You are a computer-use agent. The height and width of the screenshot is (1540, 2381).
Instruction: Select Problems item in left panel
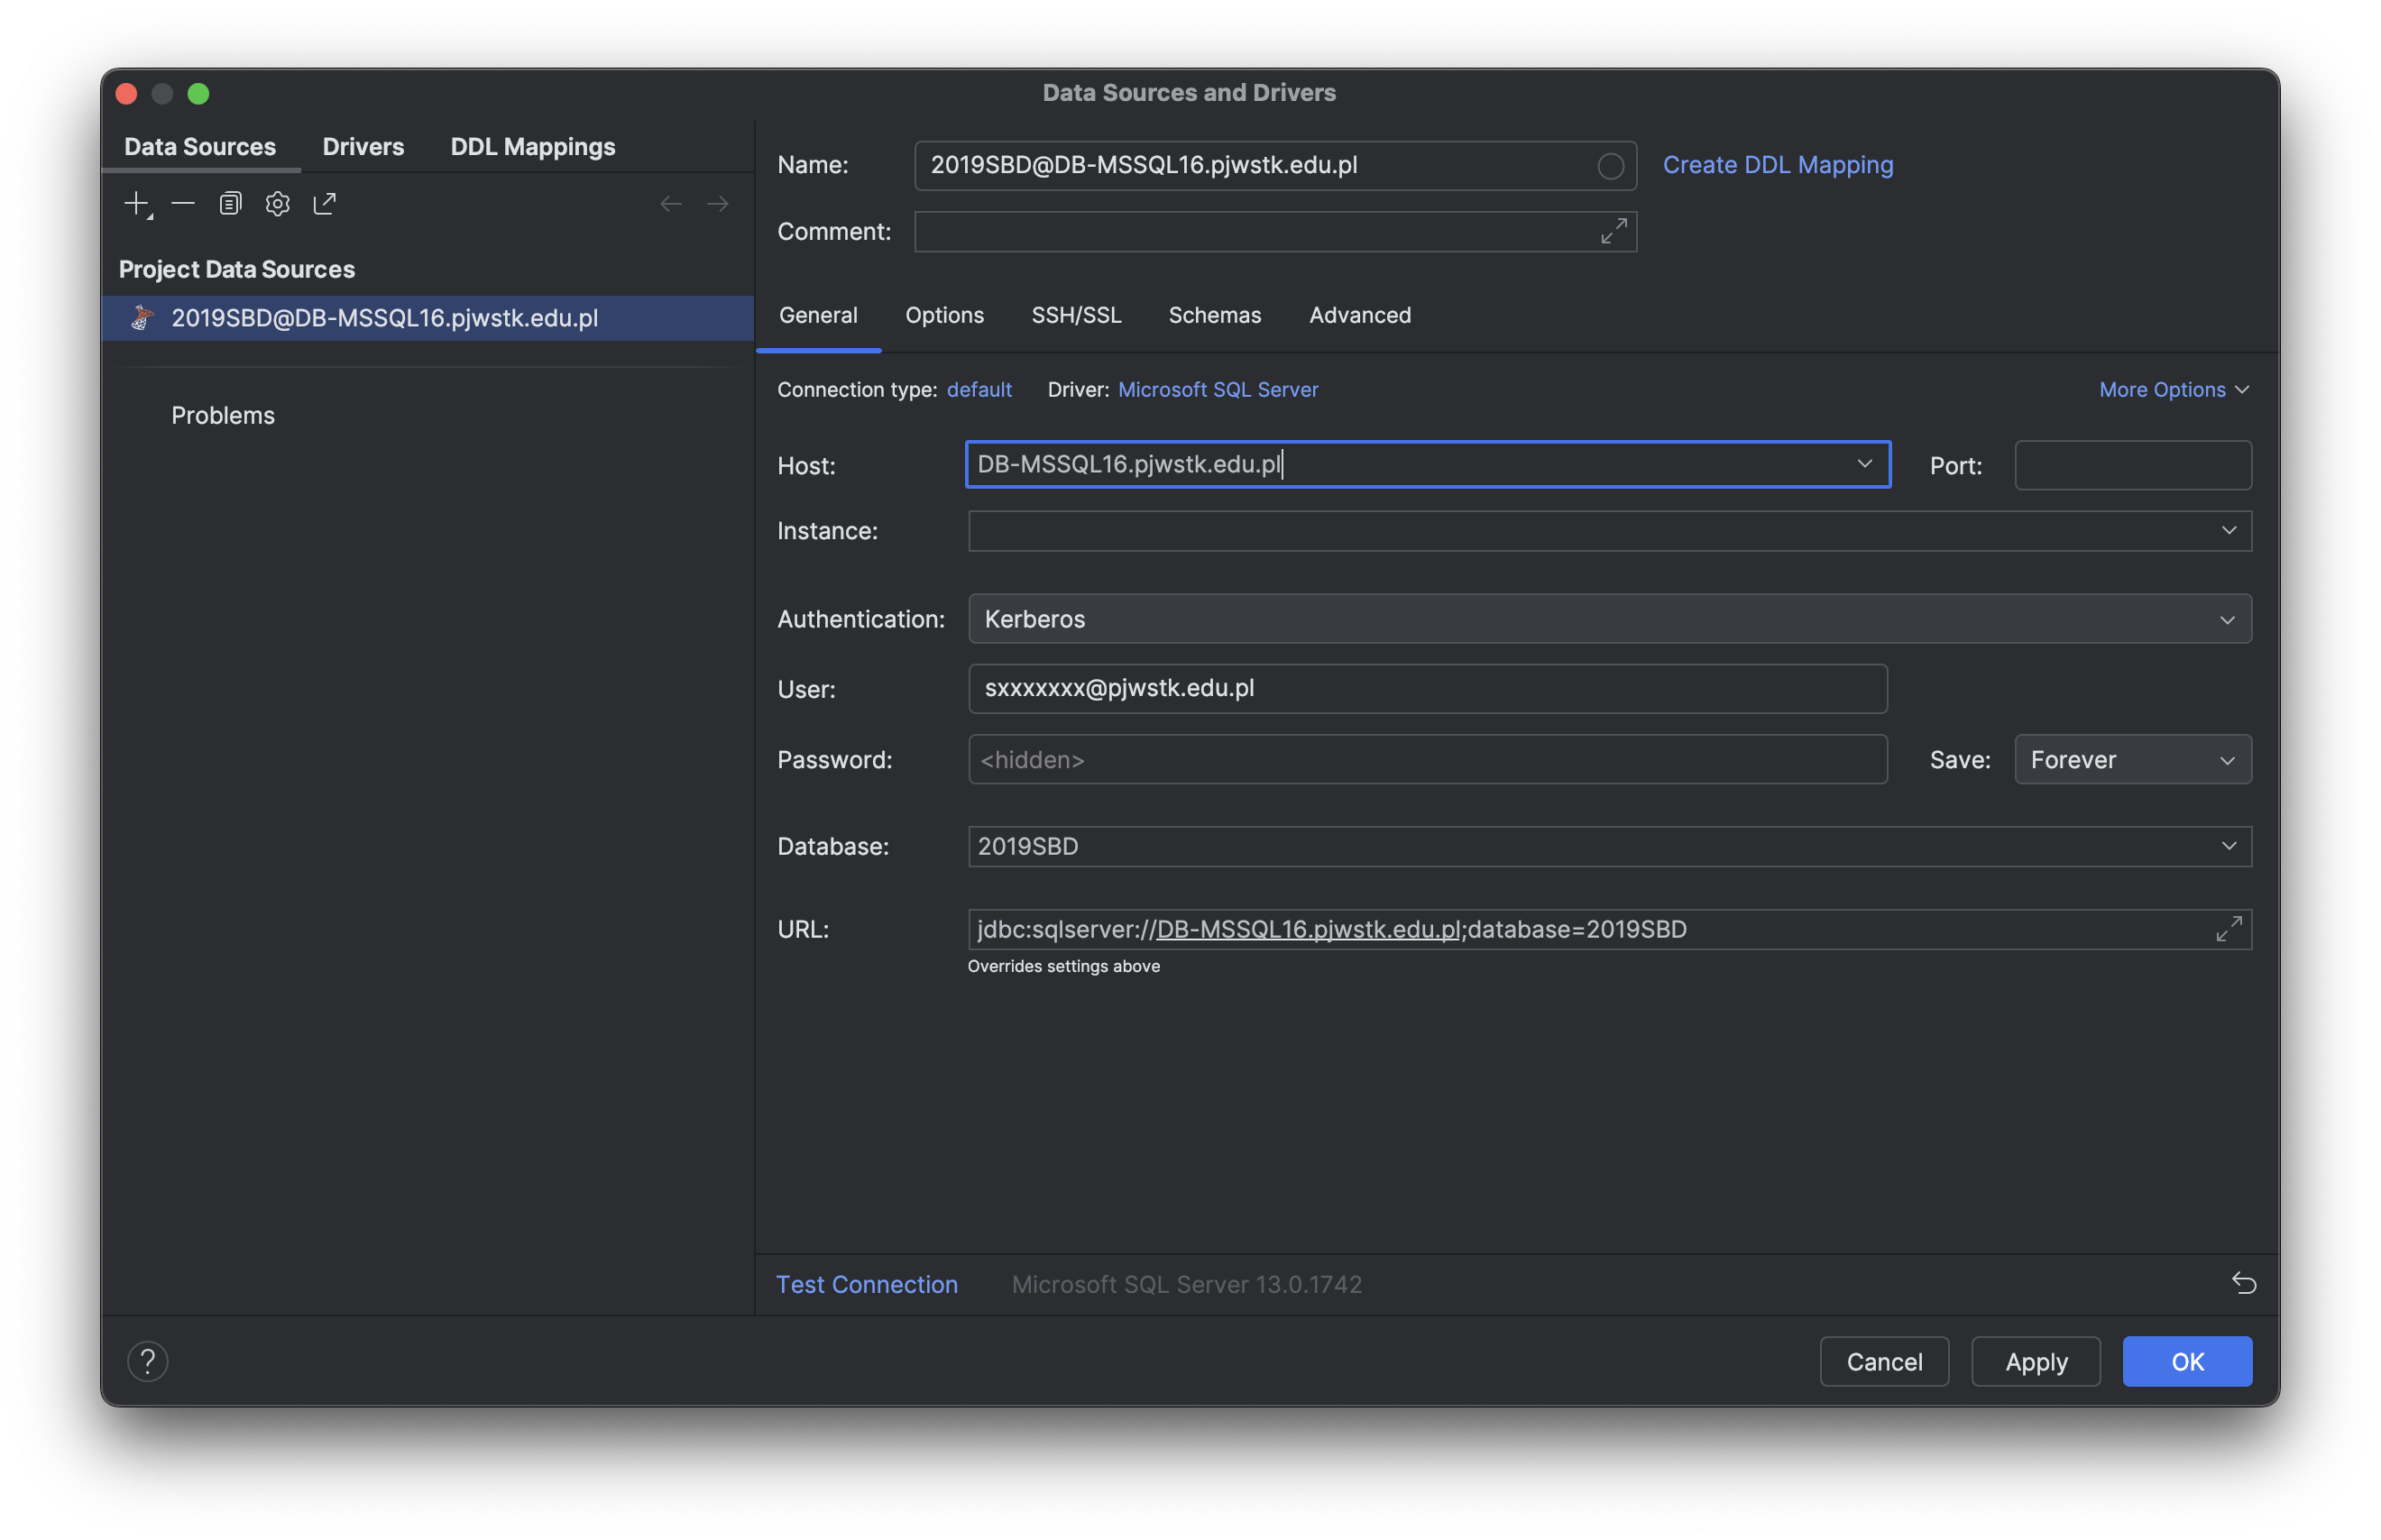(x=222, y=415)
